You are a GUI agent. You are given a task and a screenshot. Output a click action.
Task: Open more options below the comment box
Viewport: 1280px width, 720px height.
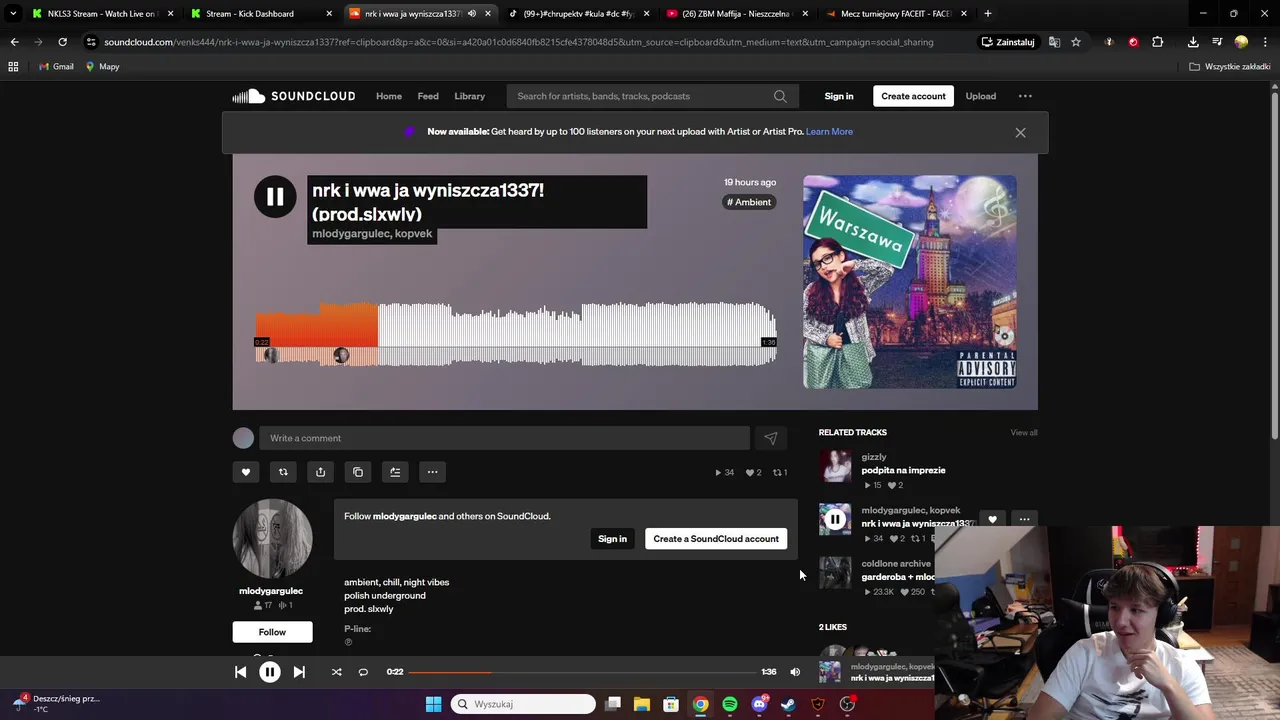[432, 472]
